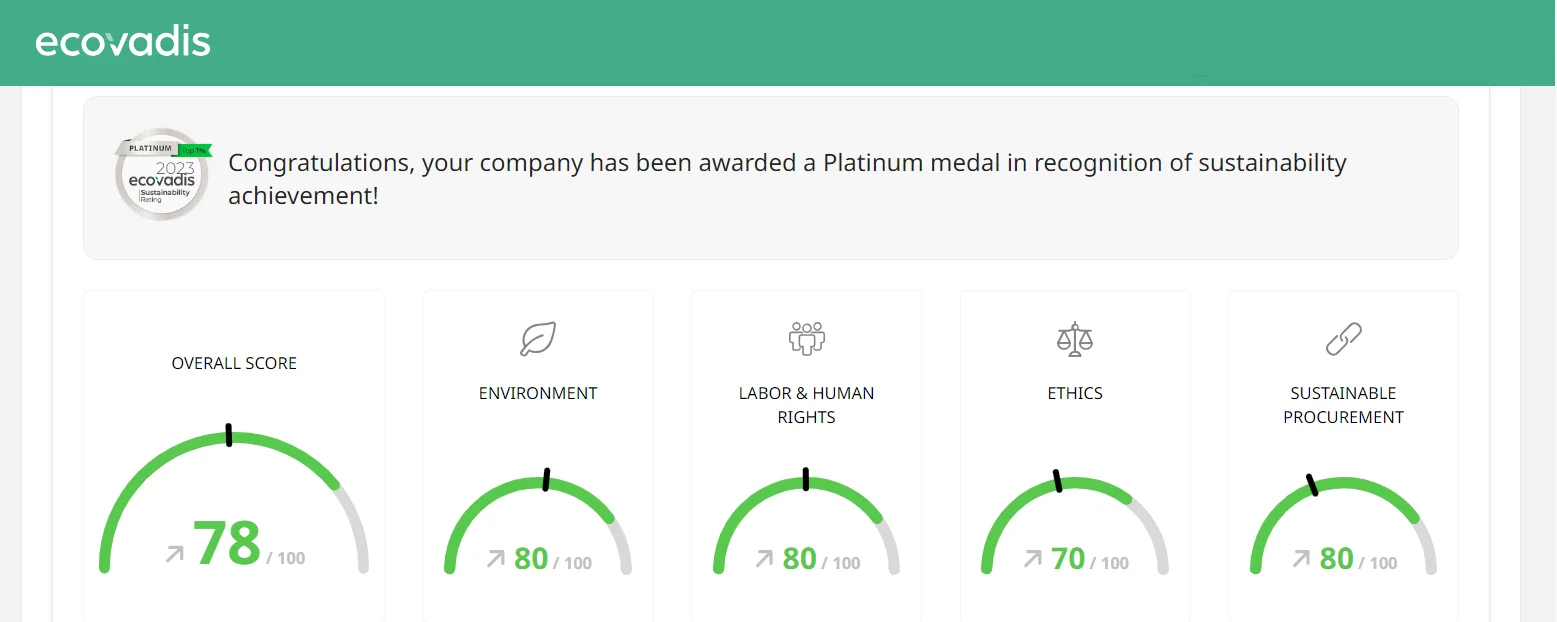This screenshot has height=622, width=1557.
Task: Click the SUSTAINABLE PROCUREMENT card title
Action: tap(1343, 405)
